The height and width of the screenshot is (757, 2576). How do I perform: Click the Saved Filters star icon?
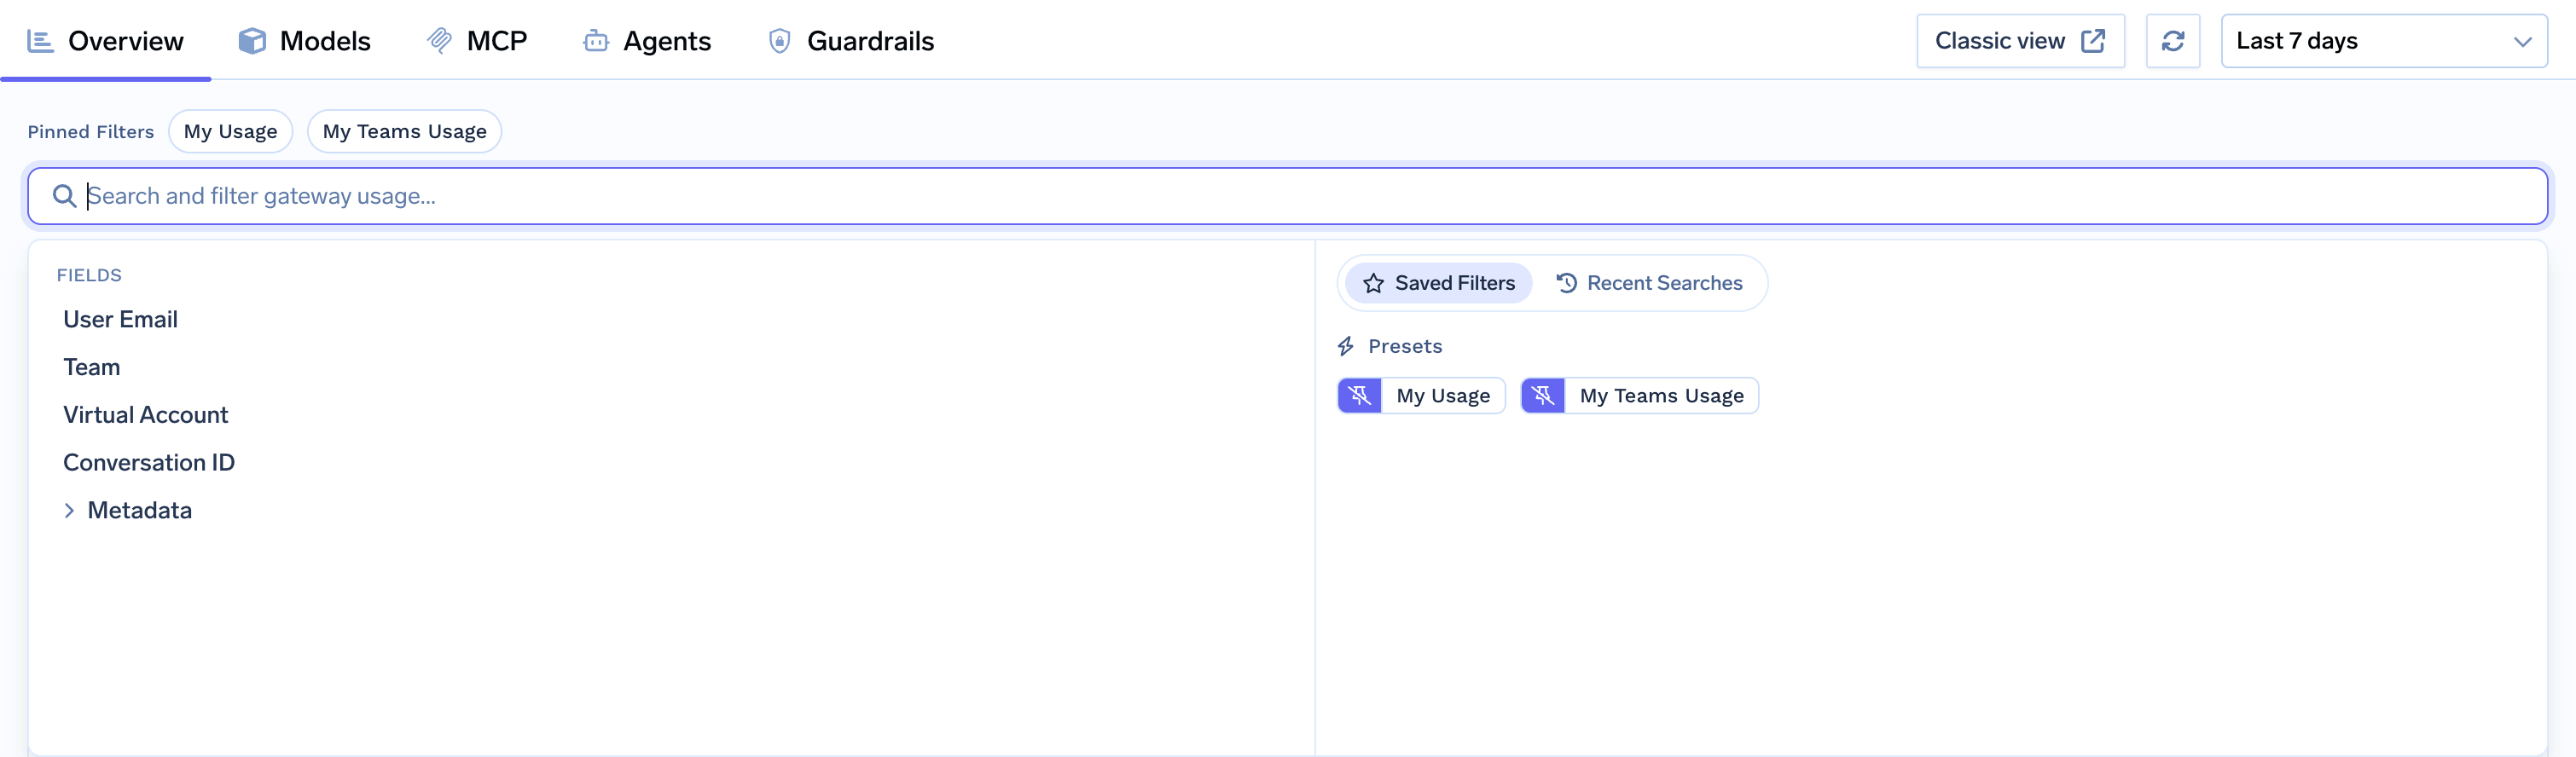(1374, 284)
